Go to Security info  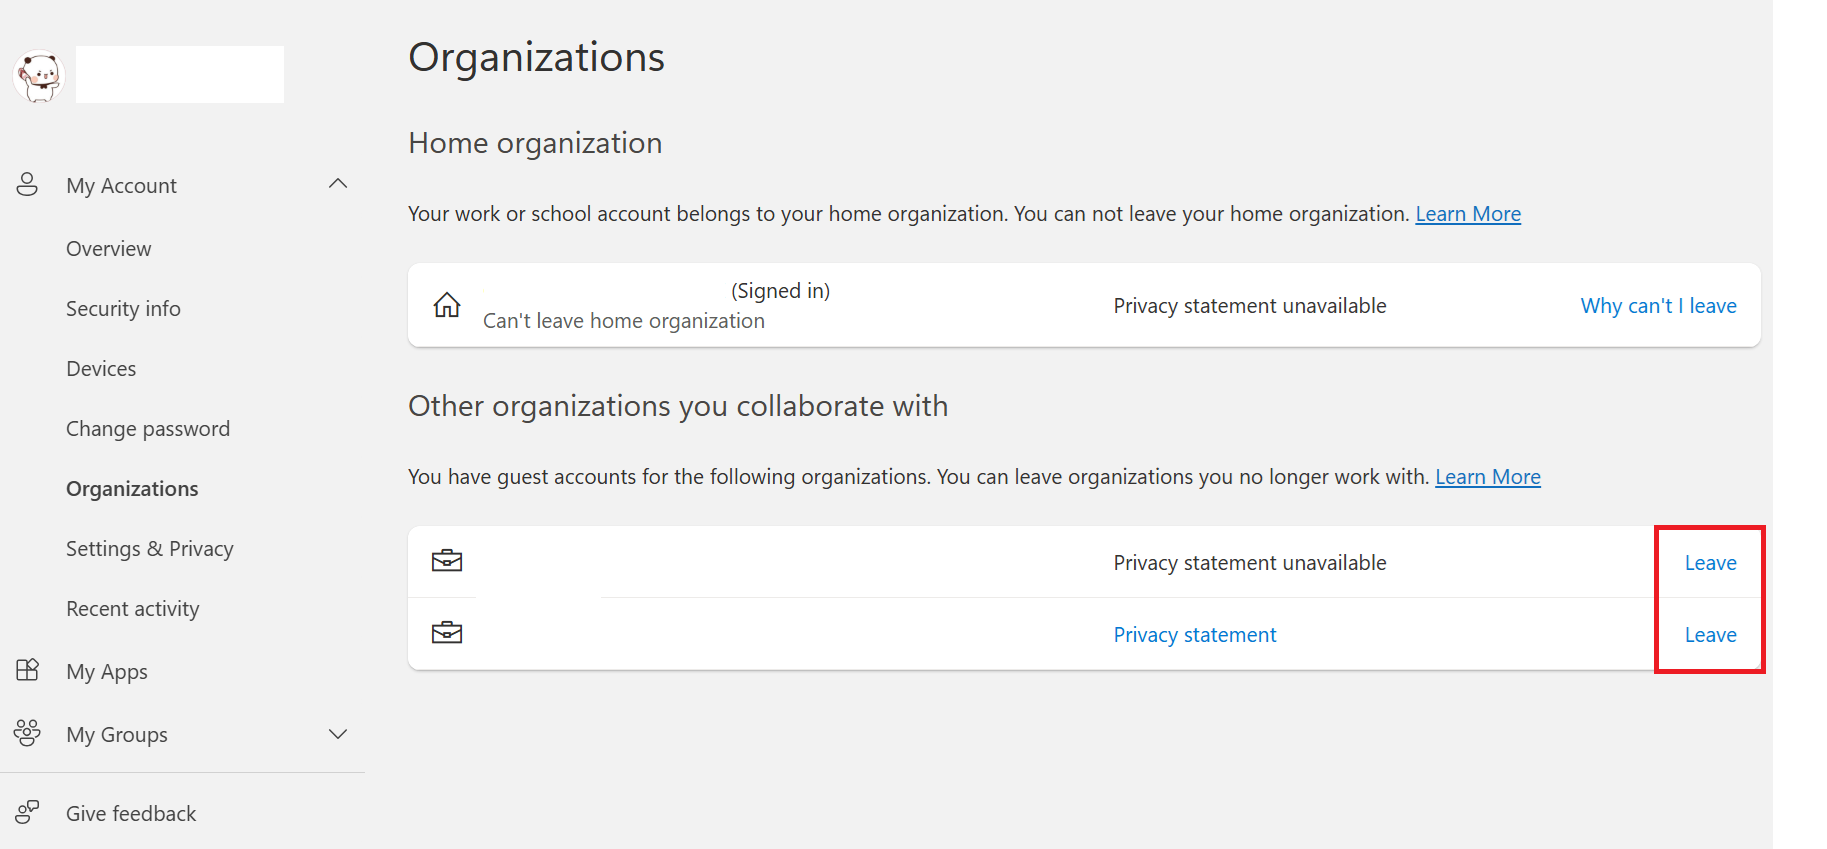(x=123, y=309)
